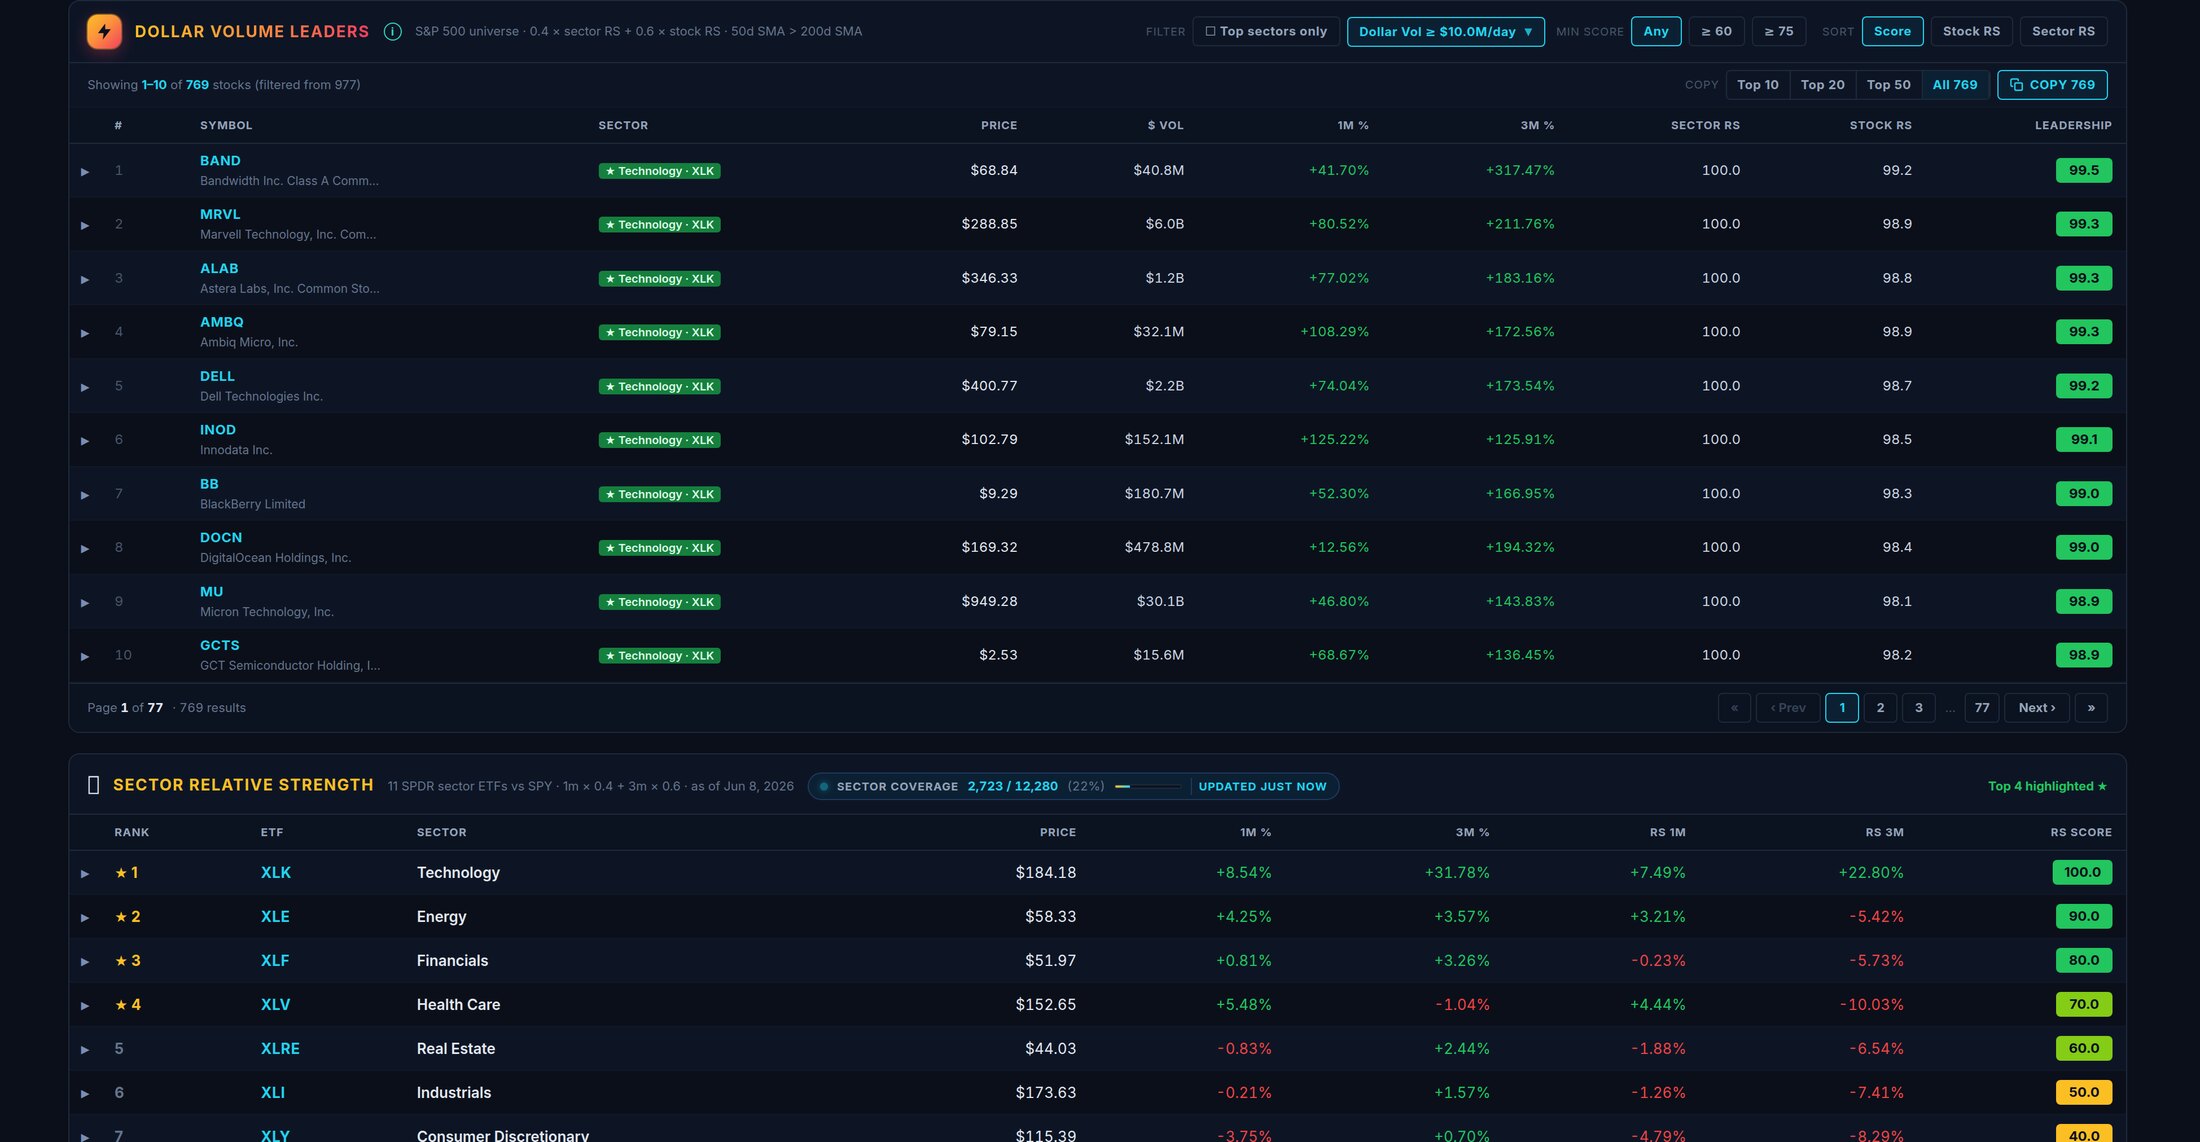Choose Top 50 copy range
The image size is (2200, 1142).
tap(1889, 85)
